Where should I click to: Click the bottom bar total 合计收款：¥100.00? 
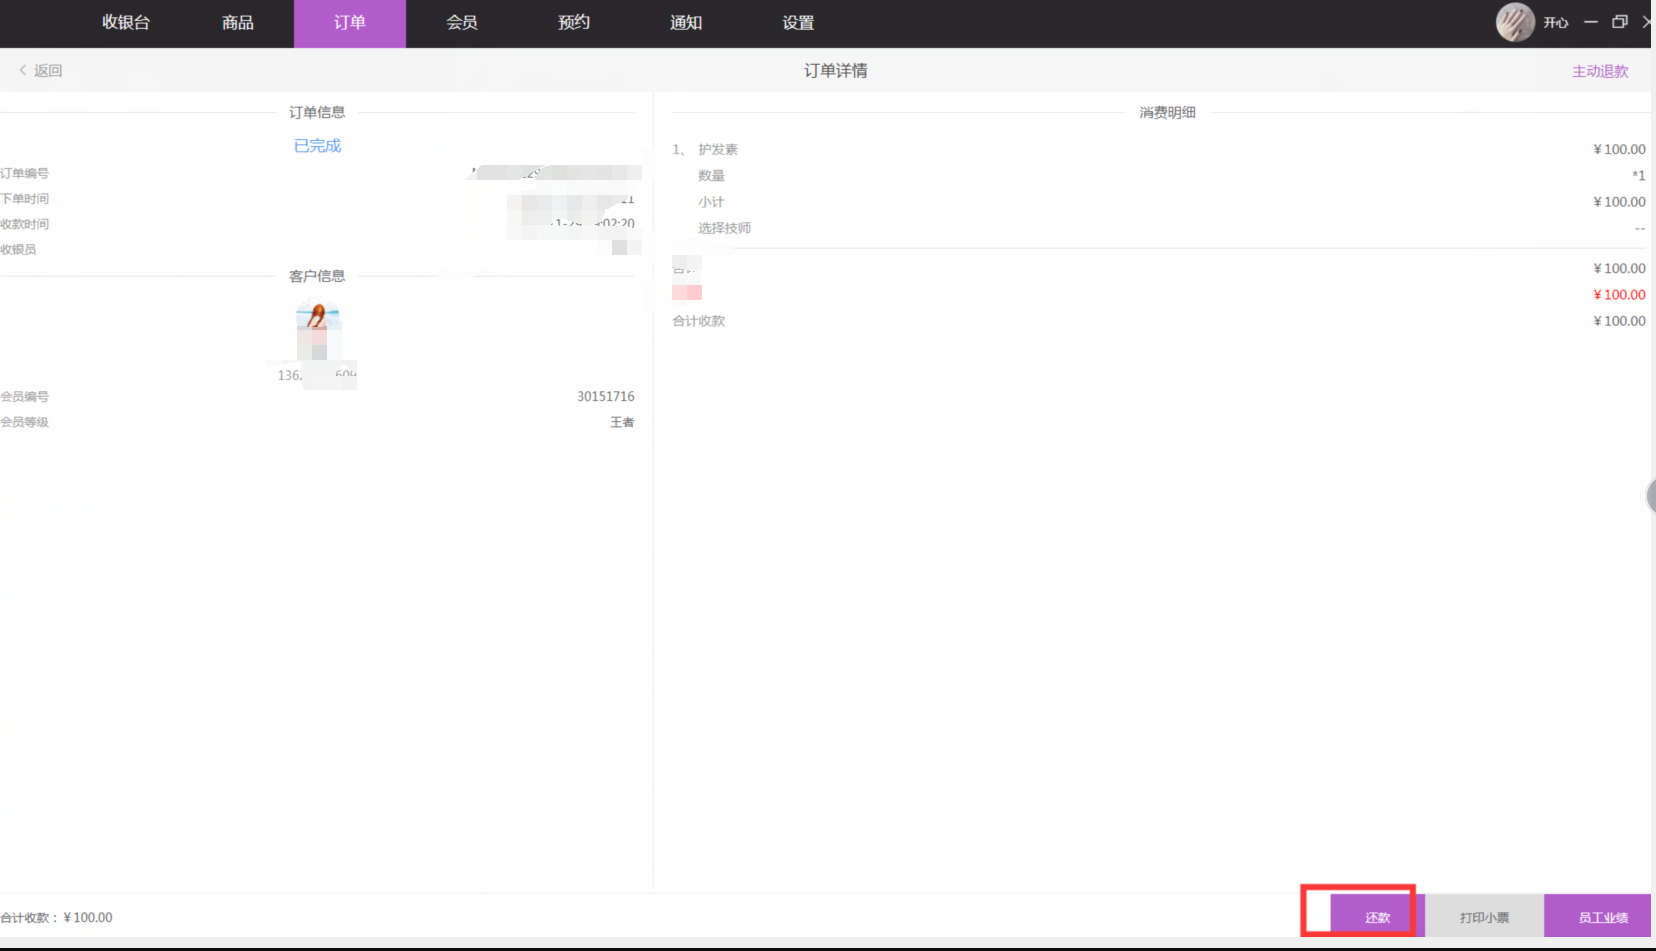point(56,918)
